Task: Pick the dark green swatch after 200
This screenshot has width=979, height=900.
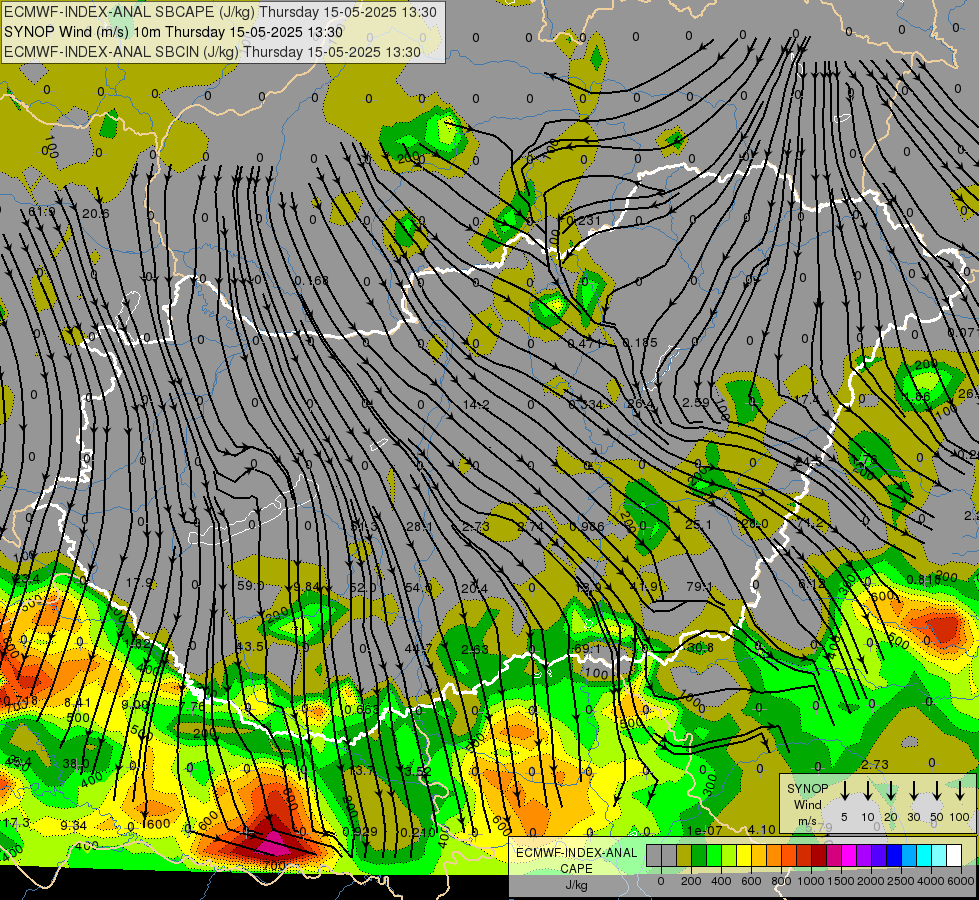Action: click(699, 856)
